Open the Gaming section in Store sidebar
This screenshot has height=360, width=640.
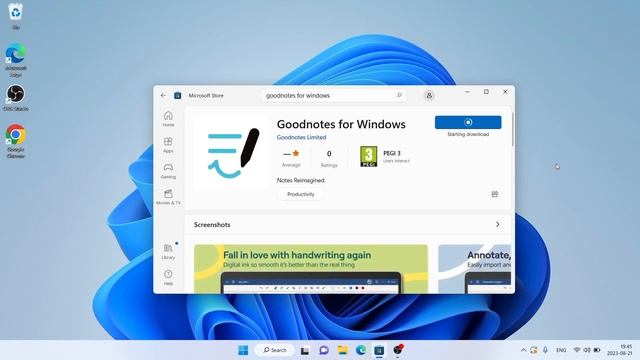click(168, 171)
